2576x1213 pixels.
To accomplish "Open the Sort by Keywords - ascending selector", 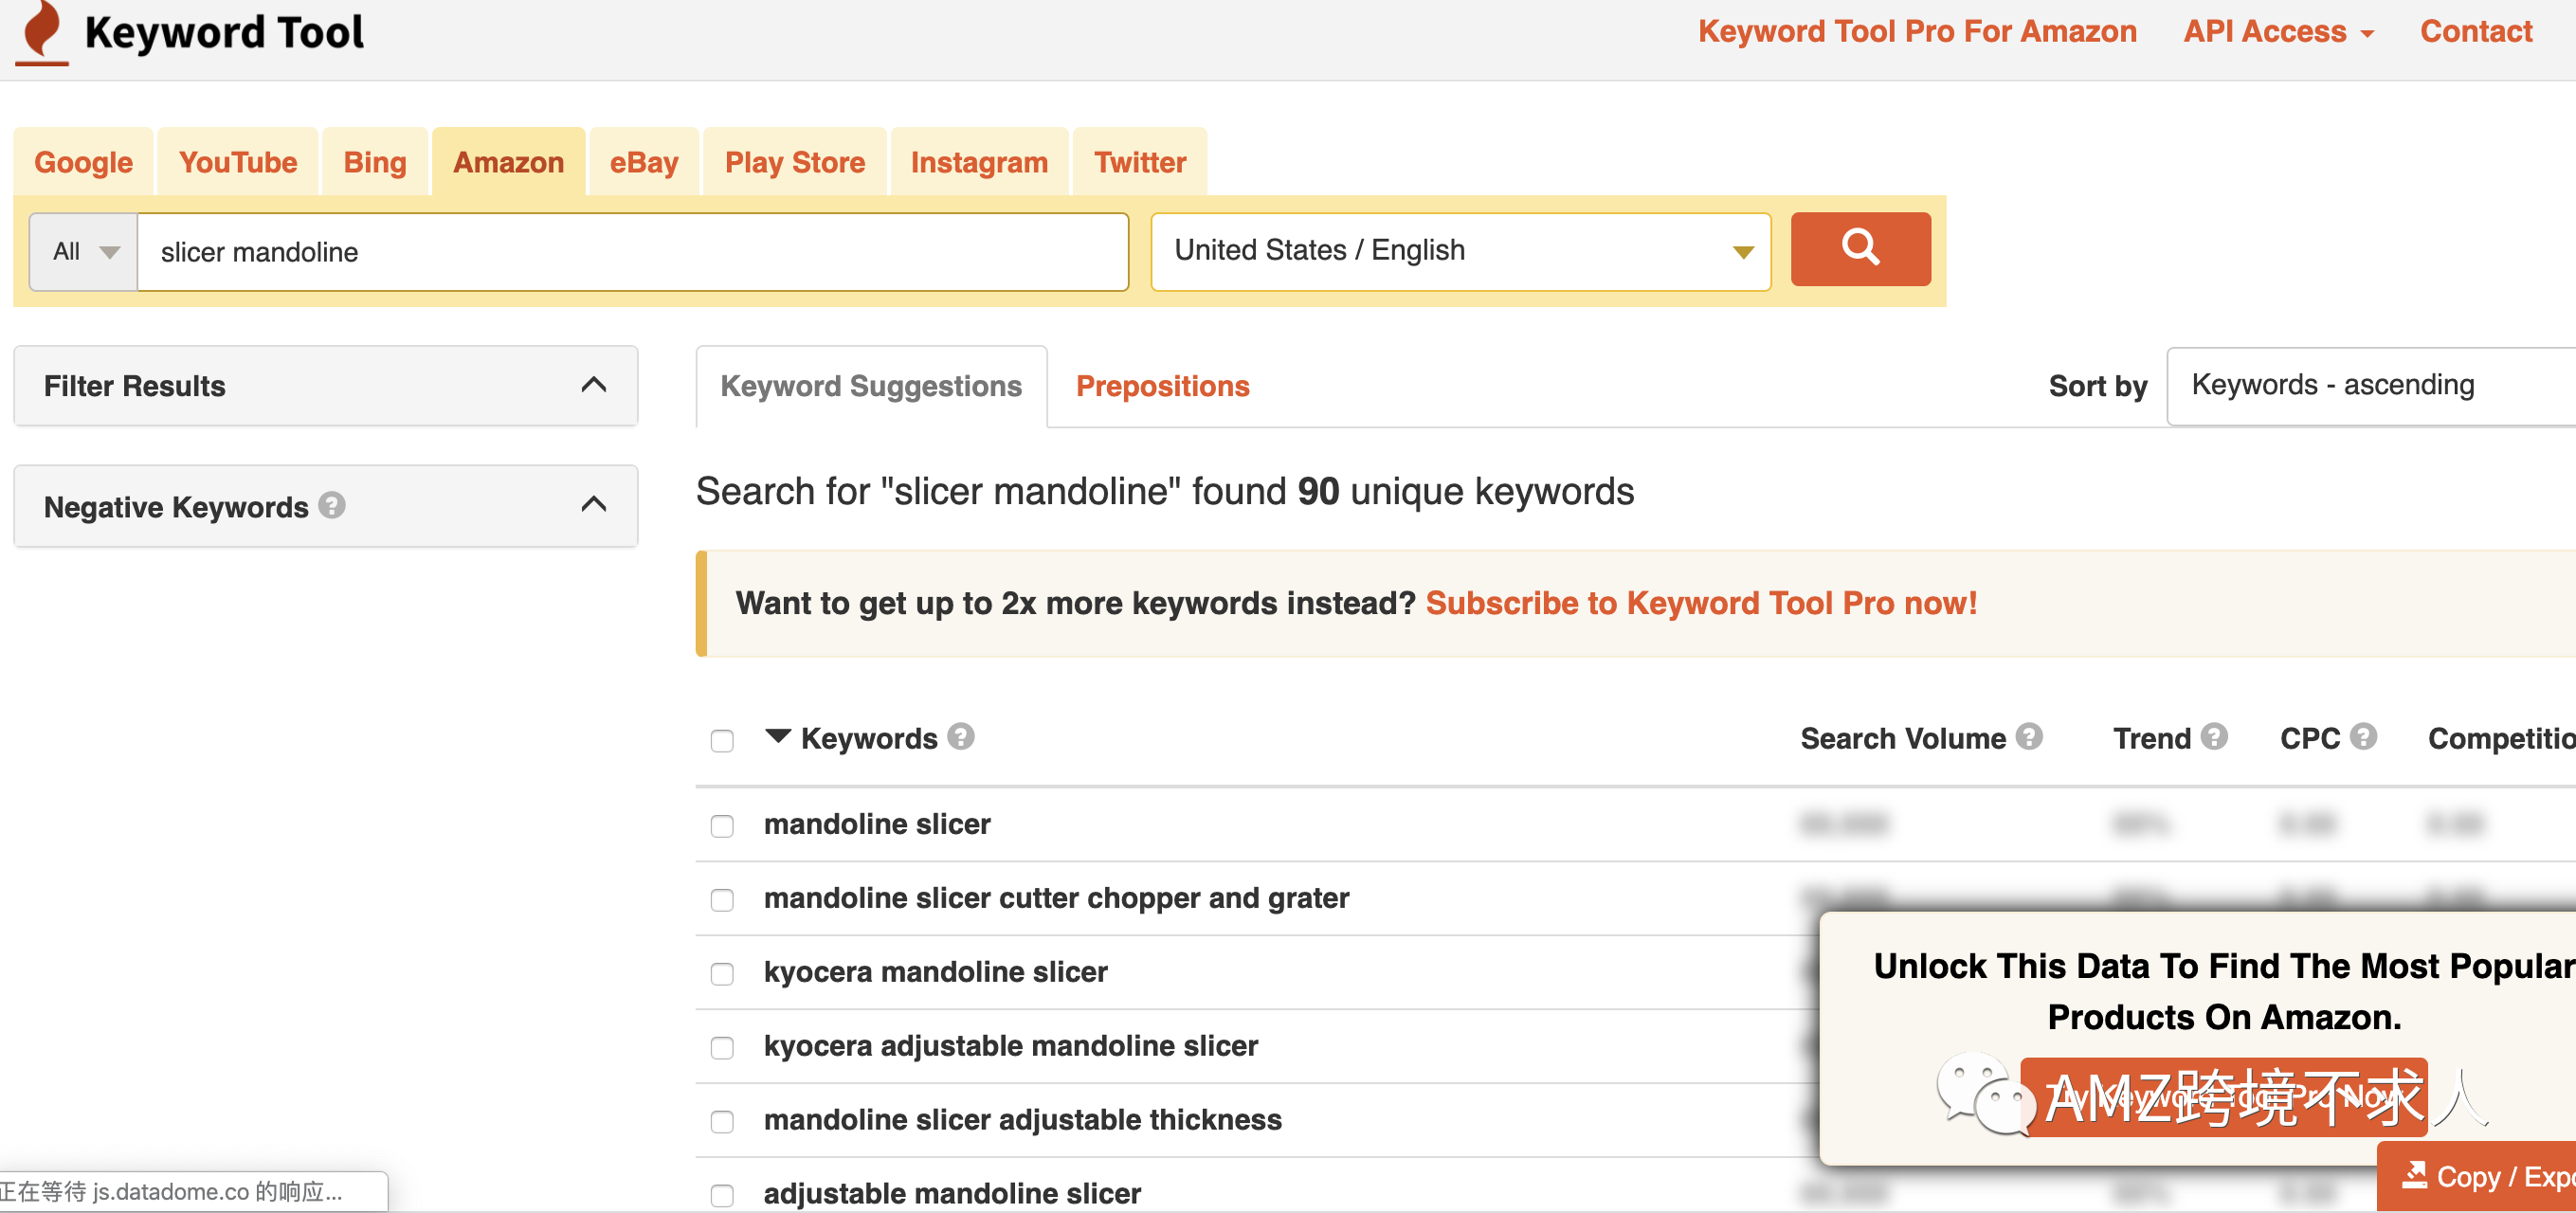I will click(x=2370, y=386).
